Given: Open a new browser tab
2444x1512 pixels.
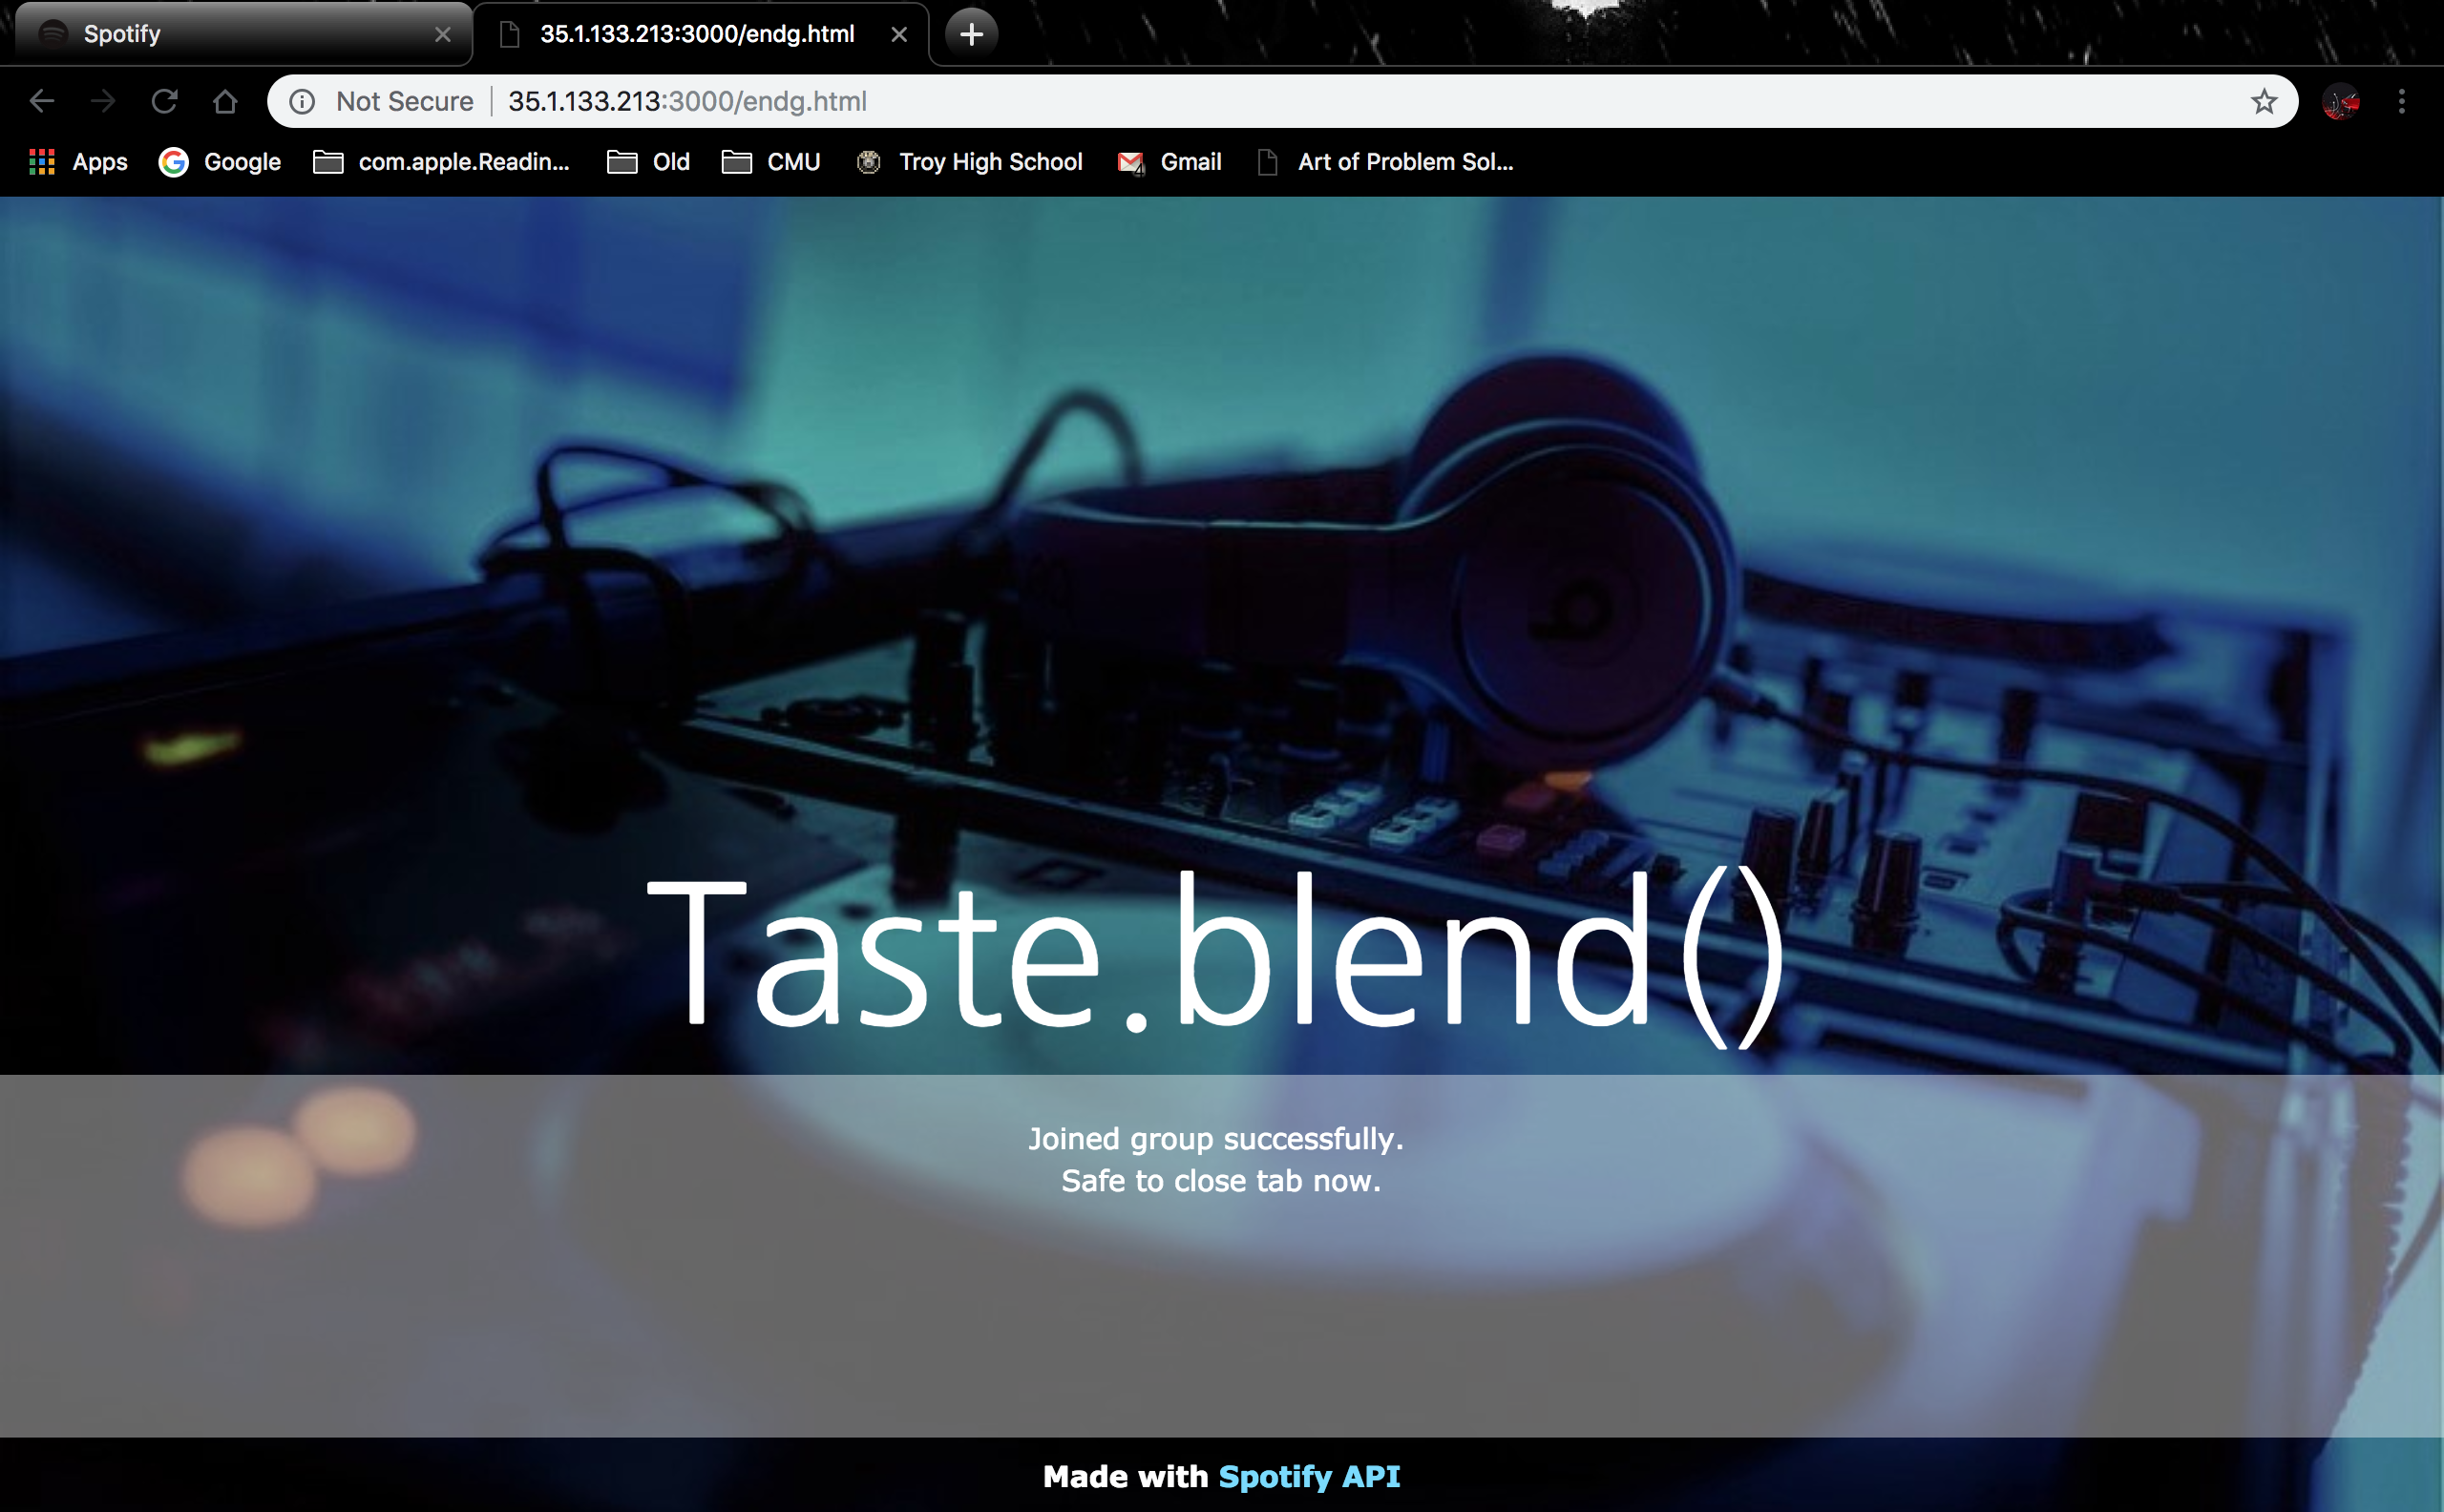Looking at the screenshot, I should [x=970, y=34].
